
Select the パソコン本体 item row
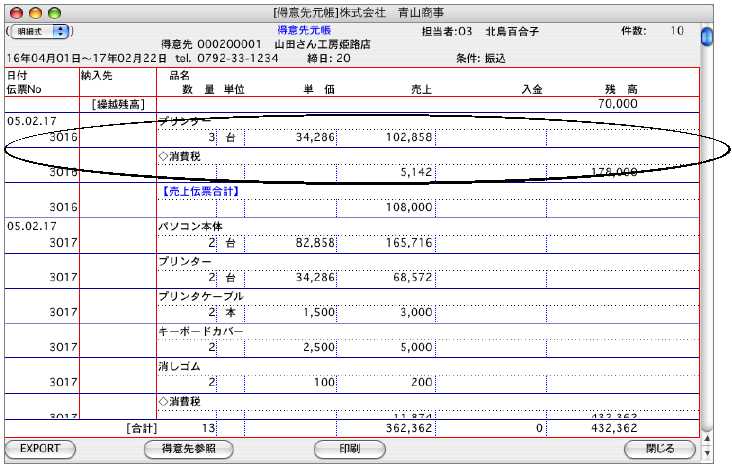192,226
